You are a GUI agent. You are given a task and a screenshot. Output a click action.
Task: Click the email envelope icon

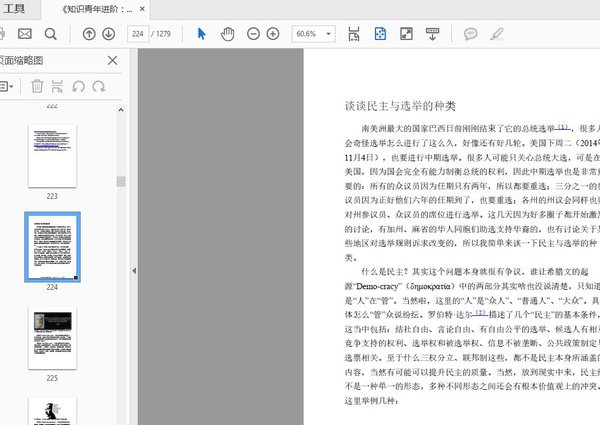[25, 34]
